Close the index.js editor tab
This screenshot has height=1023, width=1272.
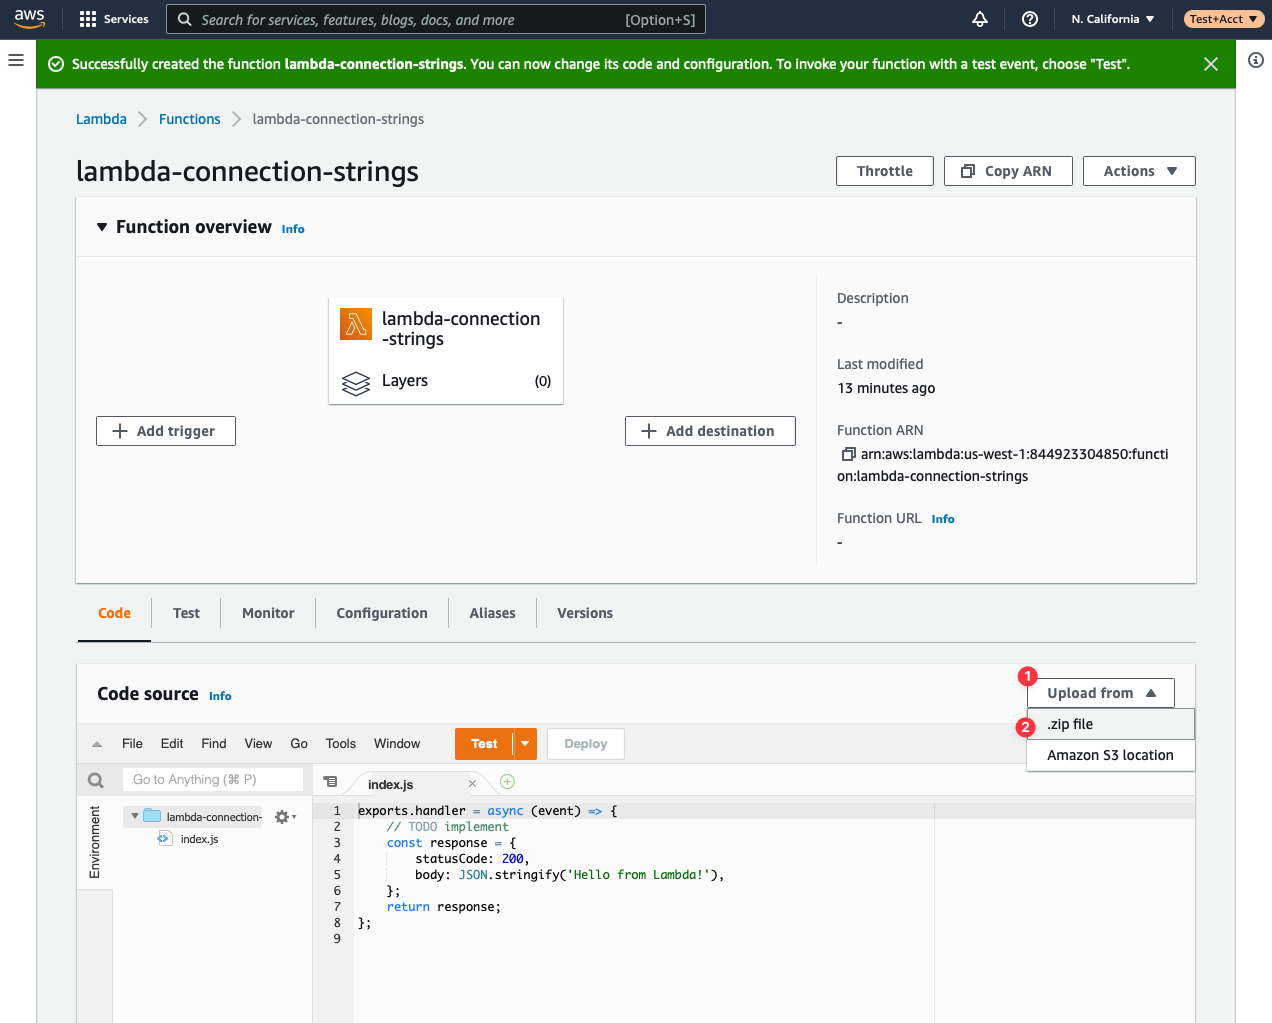tap(472, 784)
